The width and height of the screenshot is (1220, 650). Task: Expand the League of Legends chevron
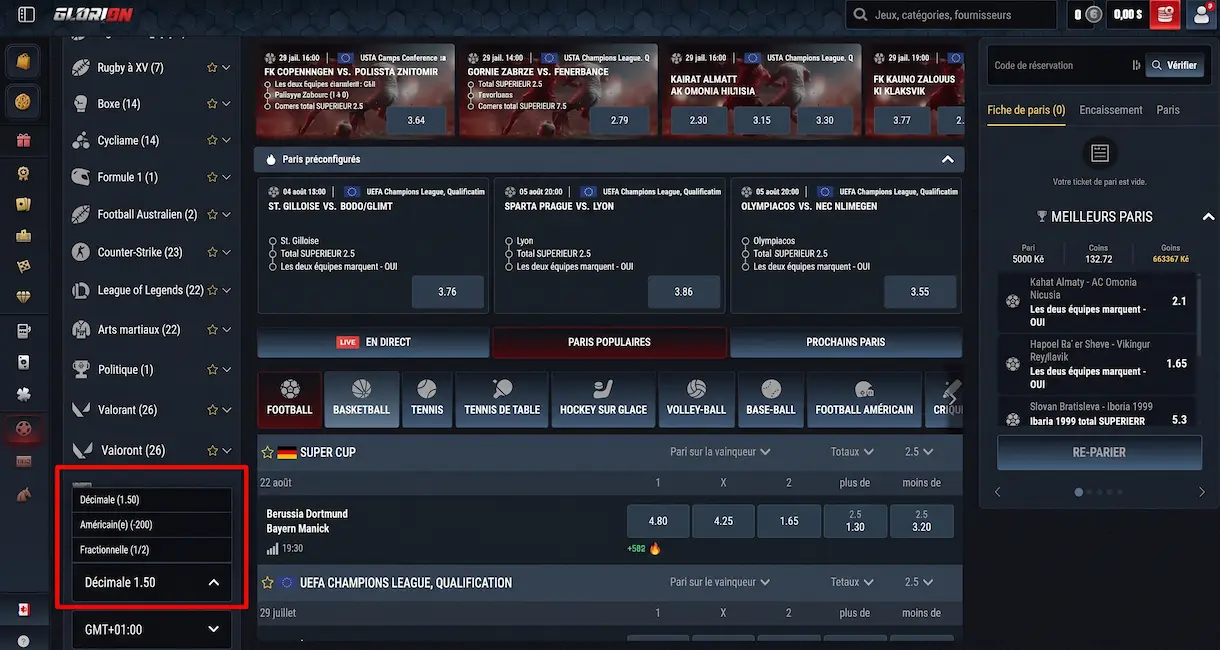(227, 290)
